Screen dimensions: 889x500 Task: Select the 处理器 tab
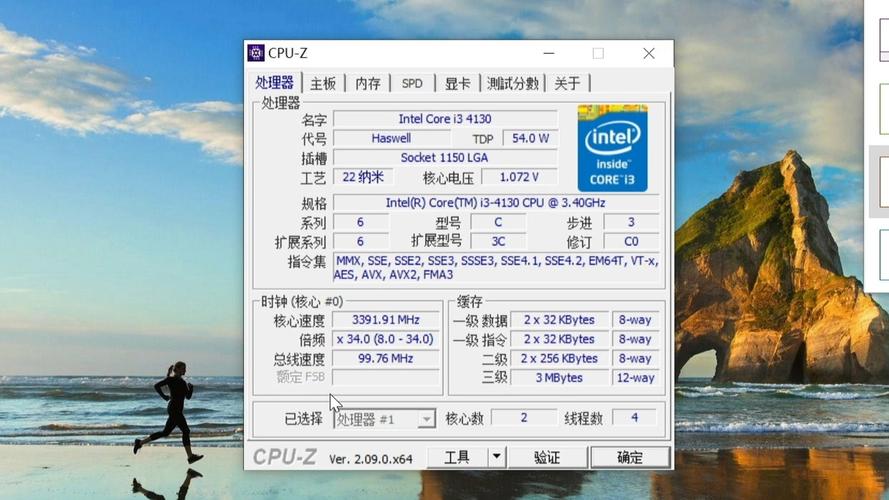(x=275, y=83)
